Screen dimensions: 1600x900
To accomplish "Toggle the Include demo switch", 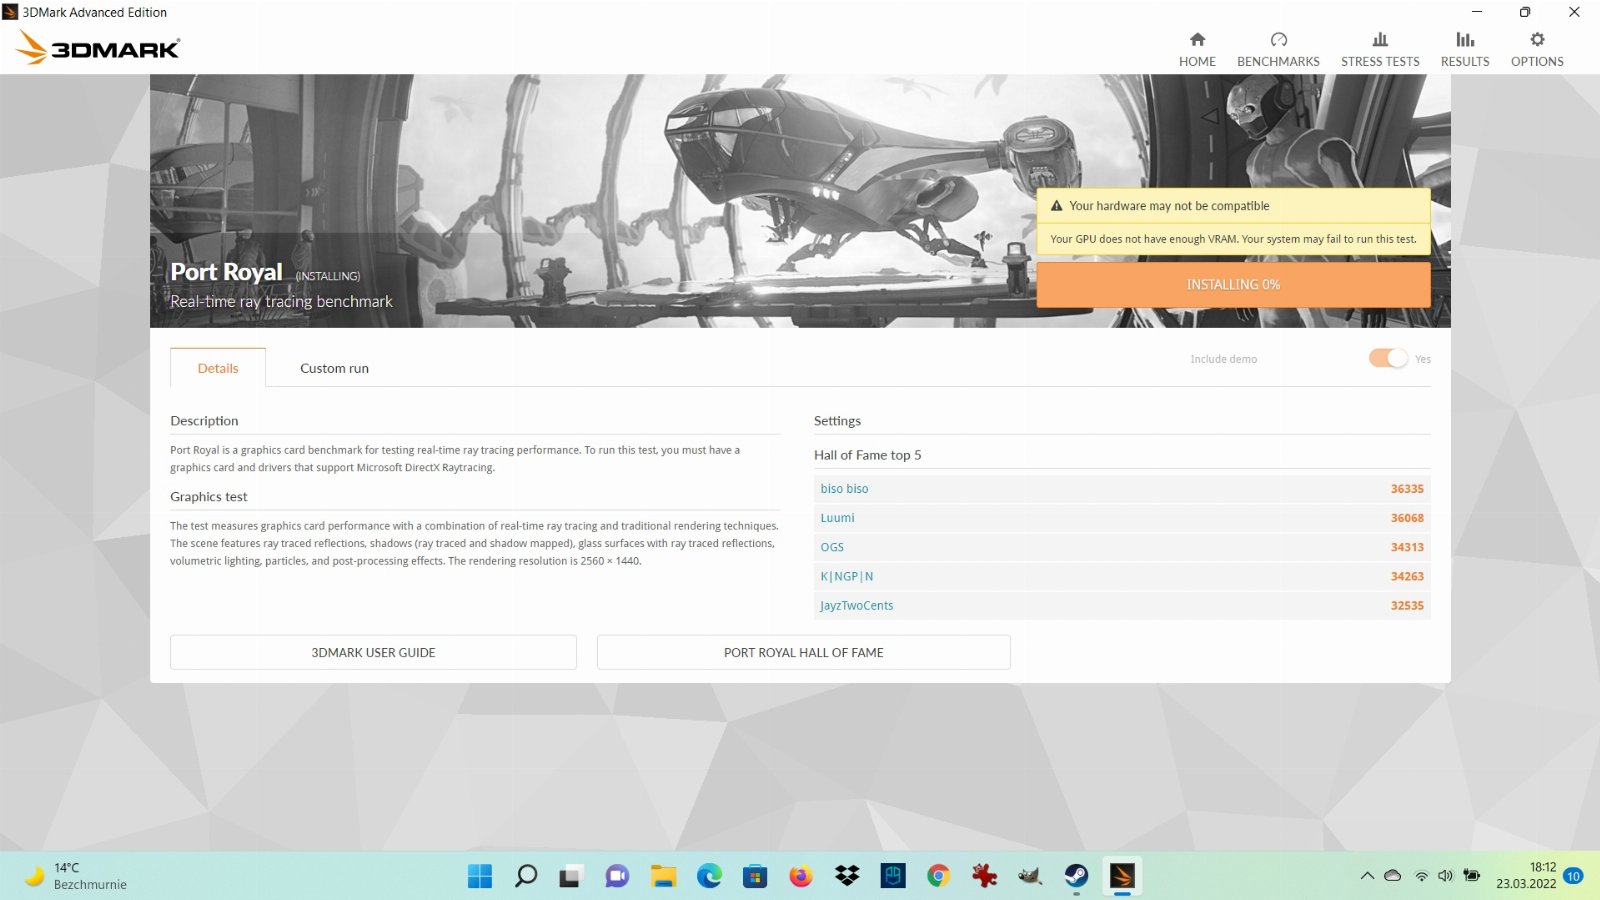I will [x=1388, y=358].
